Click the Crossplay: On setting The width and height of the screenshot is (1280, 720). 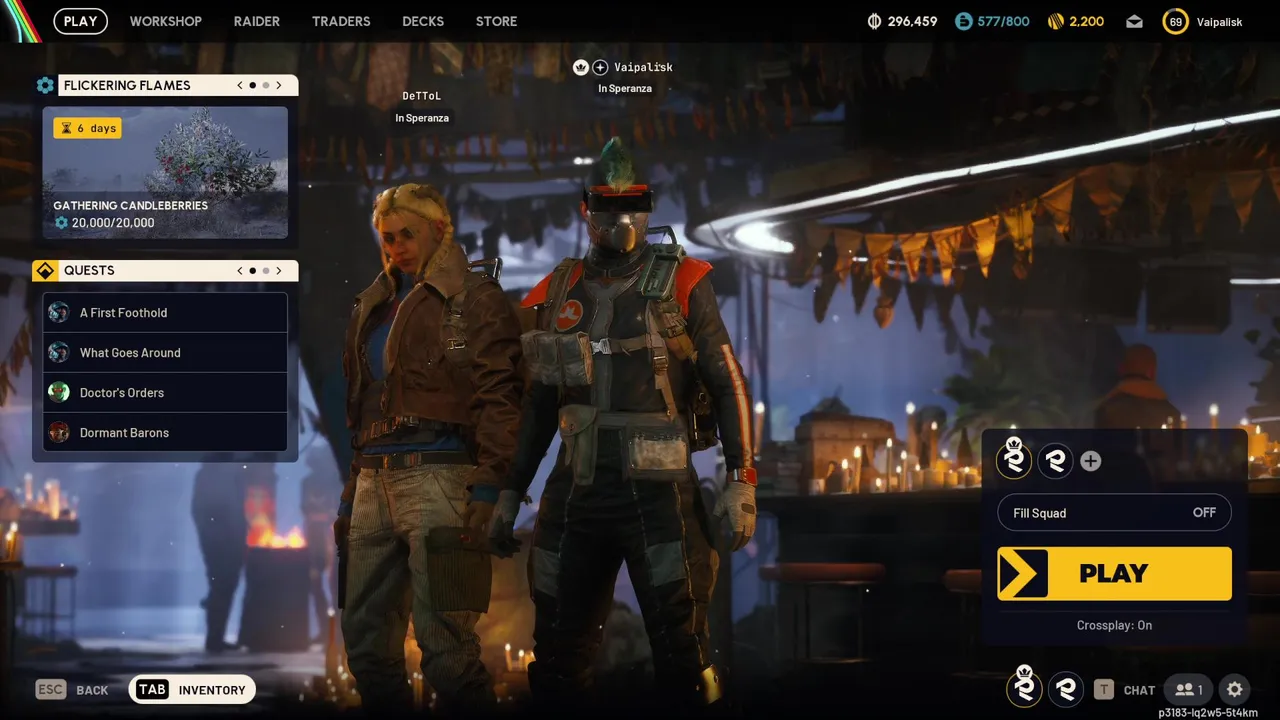pyautogui.click(x=1114, y=625)
